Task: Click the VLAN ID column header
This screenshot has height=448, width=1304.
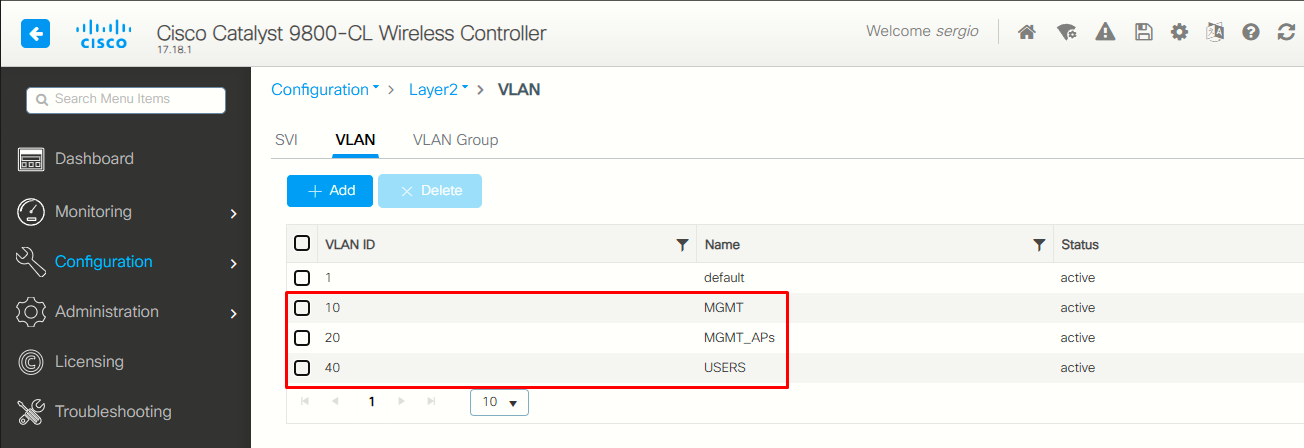Action: [350, 244]
